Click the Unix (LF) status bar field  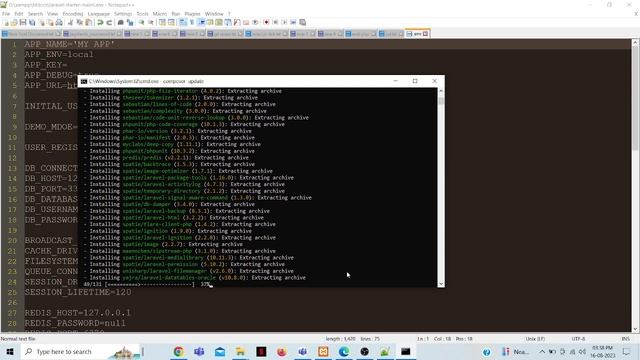pos(535,339)
